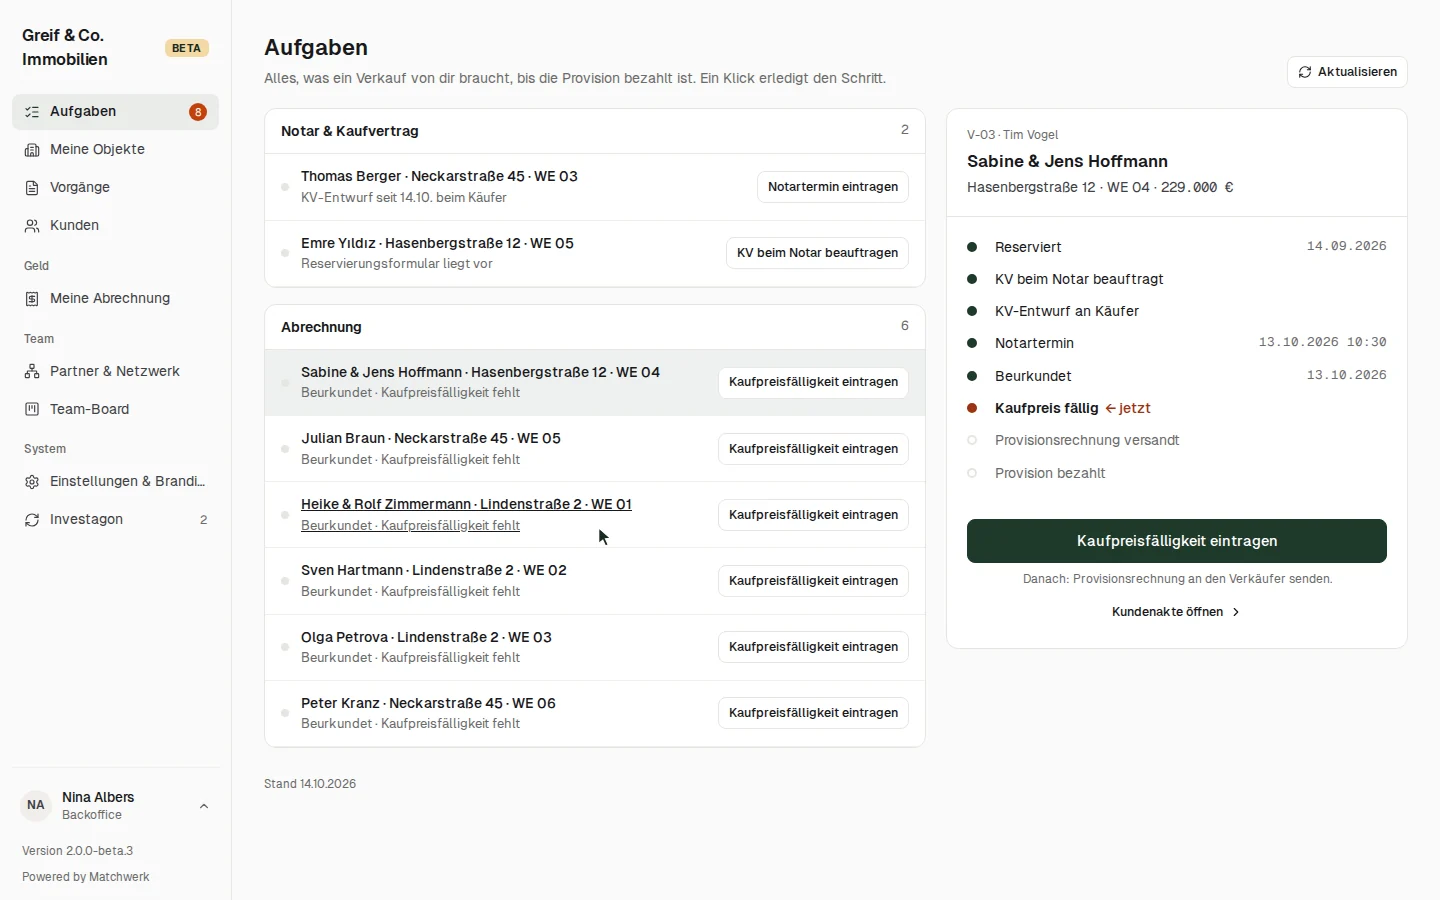Click the Reserviert timeline step
The width and height of the screenshot is (1440, 900).
(x=1177, y=247)
